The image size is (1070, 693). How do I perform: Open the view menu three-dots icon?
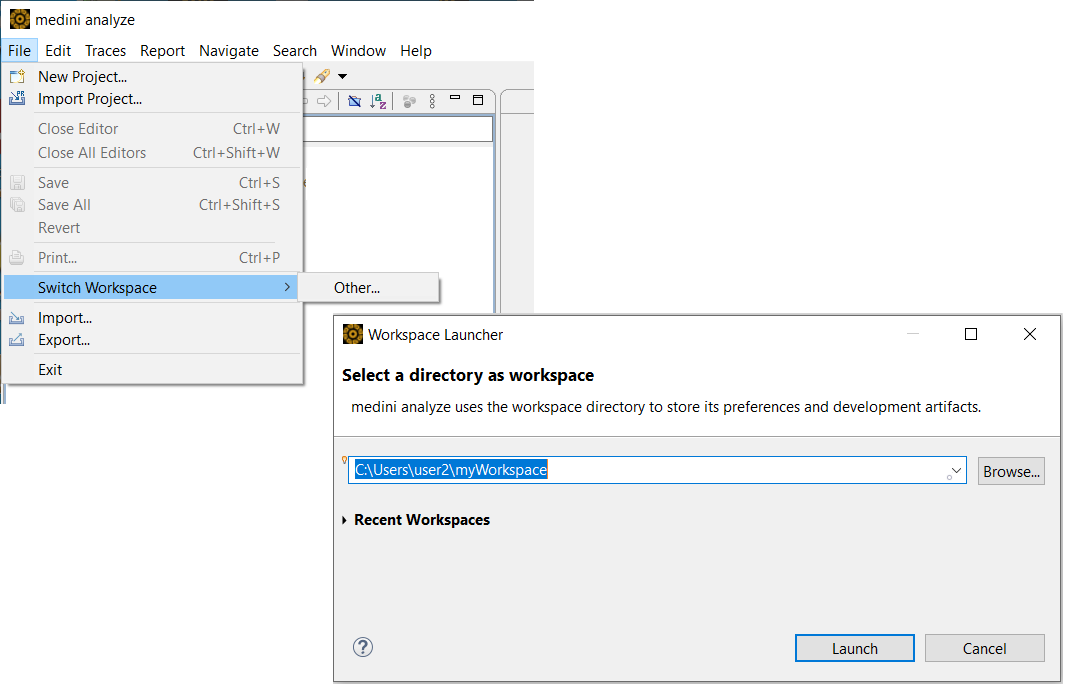click(432, 102)
